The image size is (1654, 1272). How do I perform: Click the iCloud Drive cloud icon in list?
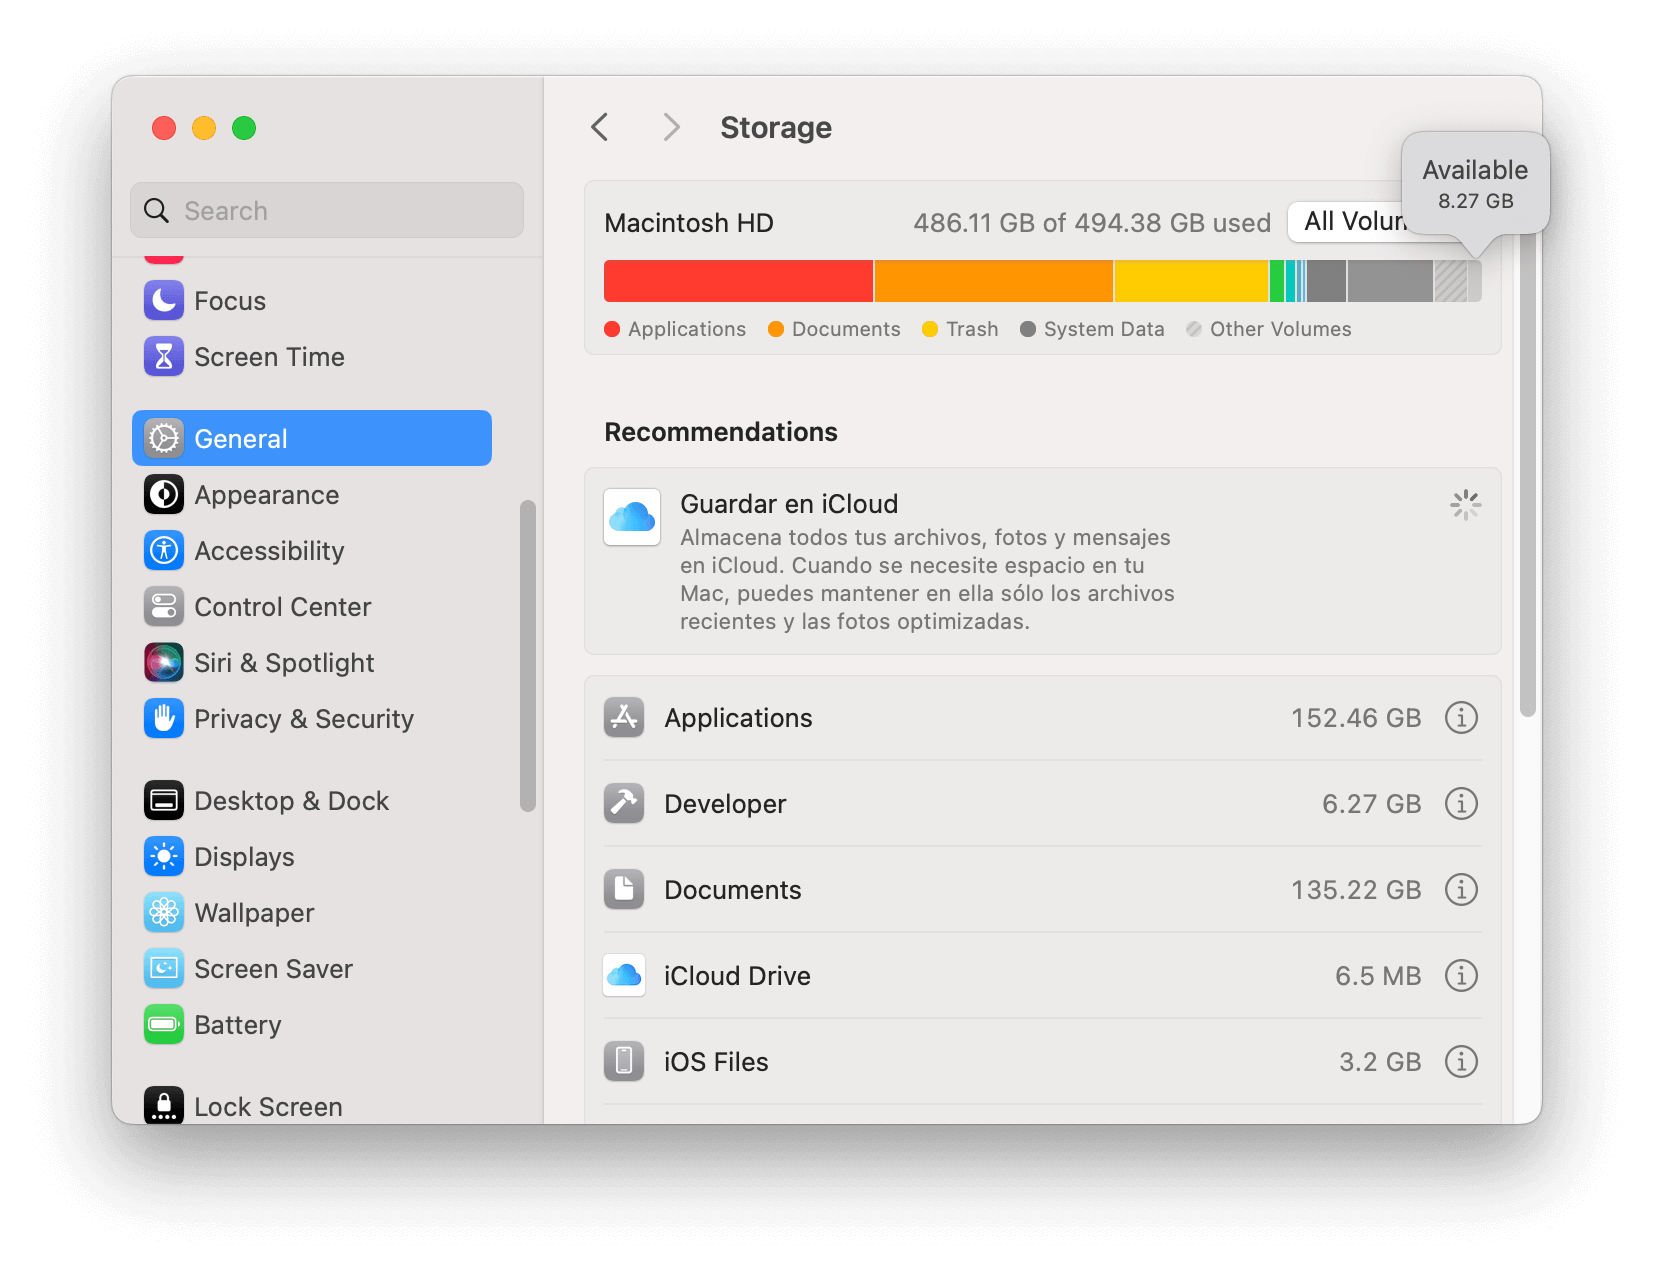[624, 975]
